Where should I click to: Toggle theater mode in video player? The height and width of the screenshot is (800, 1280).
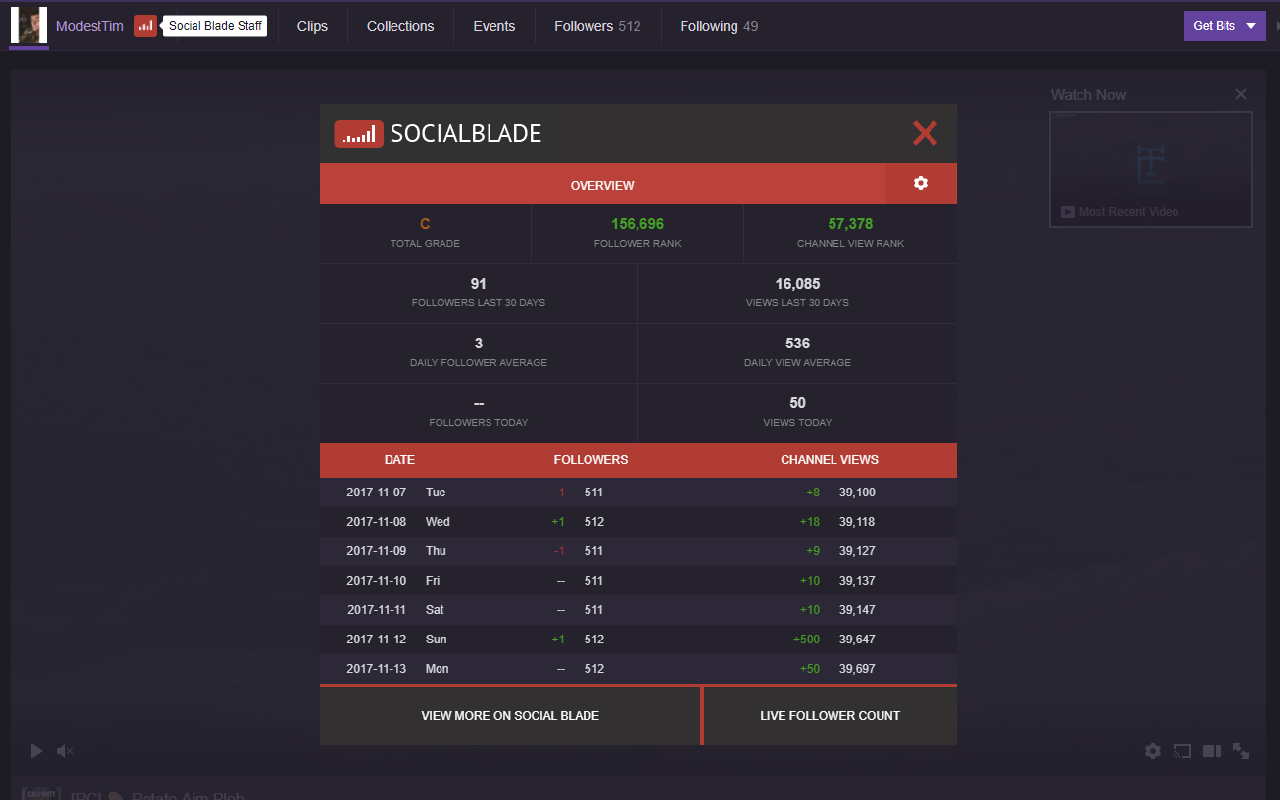[1211, 751]
